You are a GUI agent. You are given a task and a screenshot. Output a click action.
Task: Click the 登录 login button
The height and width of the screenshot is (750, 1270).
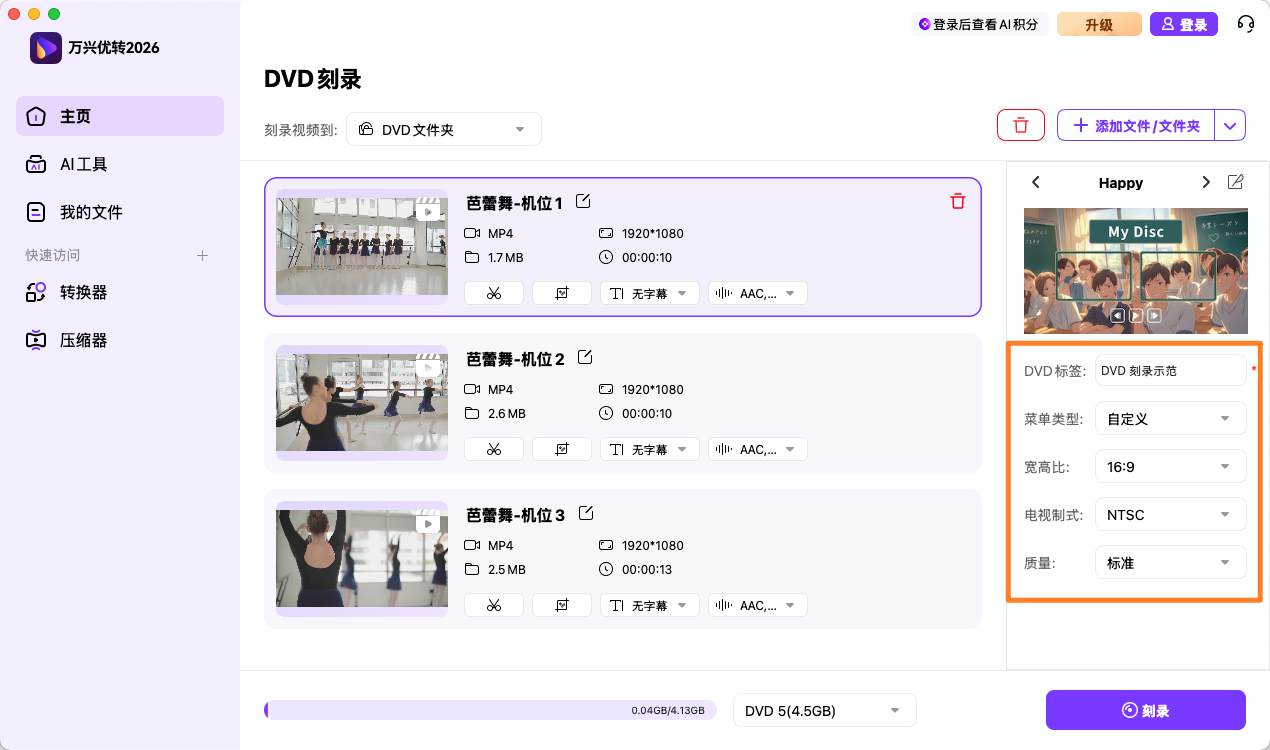tap(1184, 23)
